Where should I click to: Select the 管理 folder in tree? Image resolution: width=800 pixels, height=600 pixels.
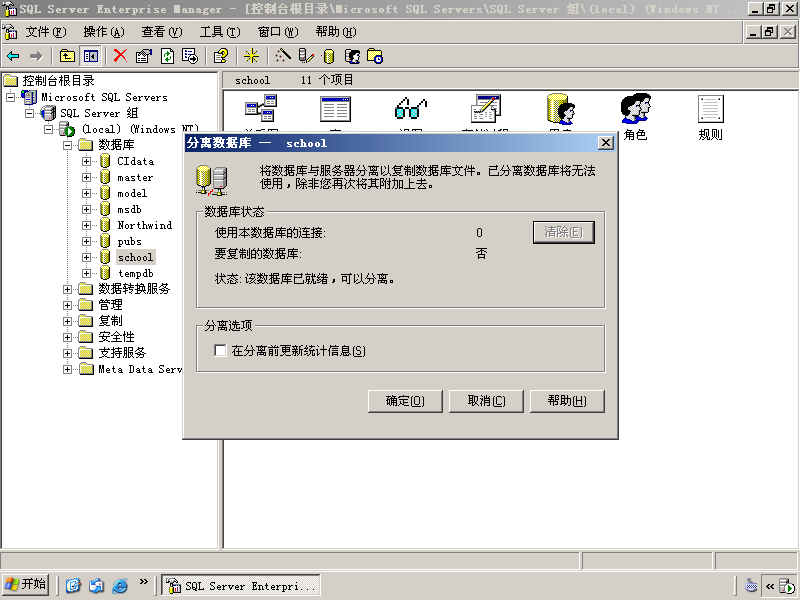(x=110, y=305)
